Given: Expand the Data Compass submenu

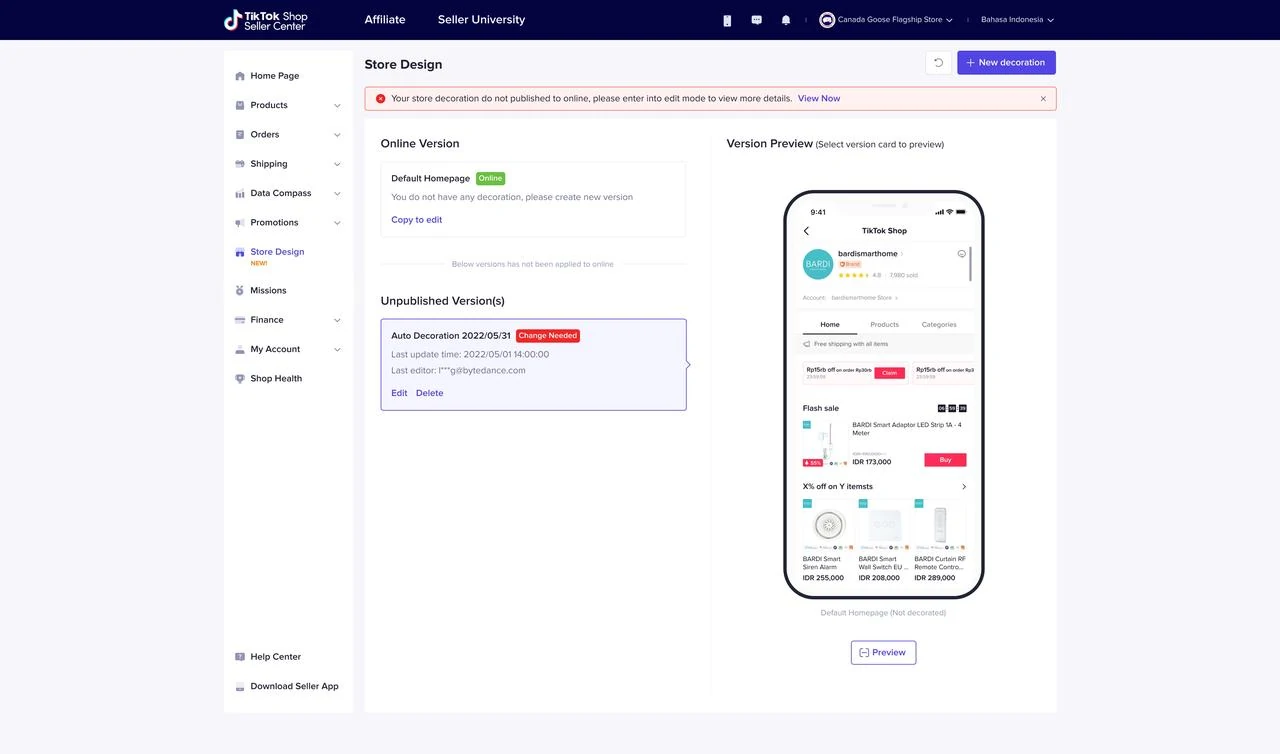Looking at the screenshot, I should point(288,193).
